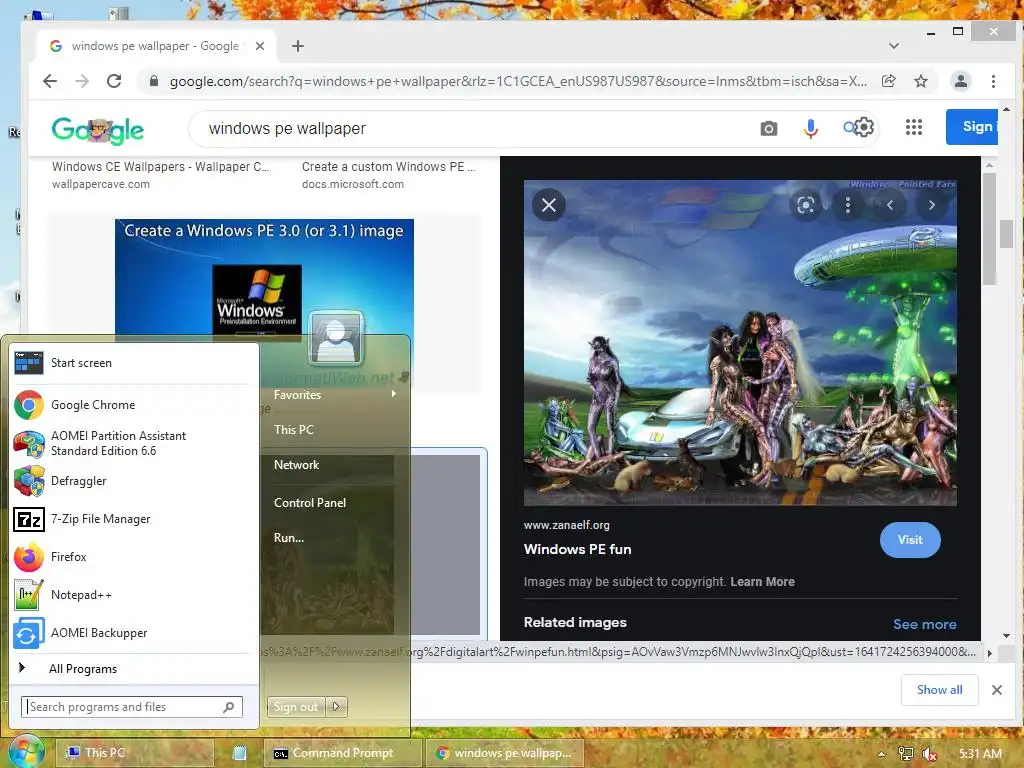Click the Search programs and files field
The width and height of the screenshot is (1024, 768).
point(131,707)
